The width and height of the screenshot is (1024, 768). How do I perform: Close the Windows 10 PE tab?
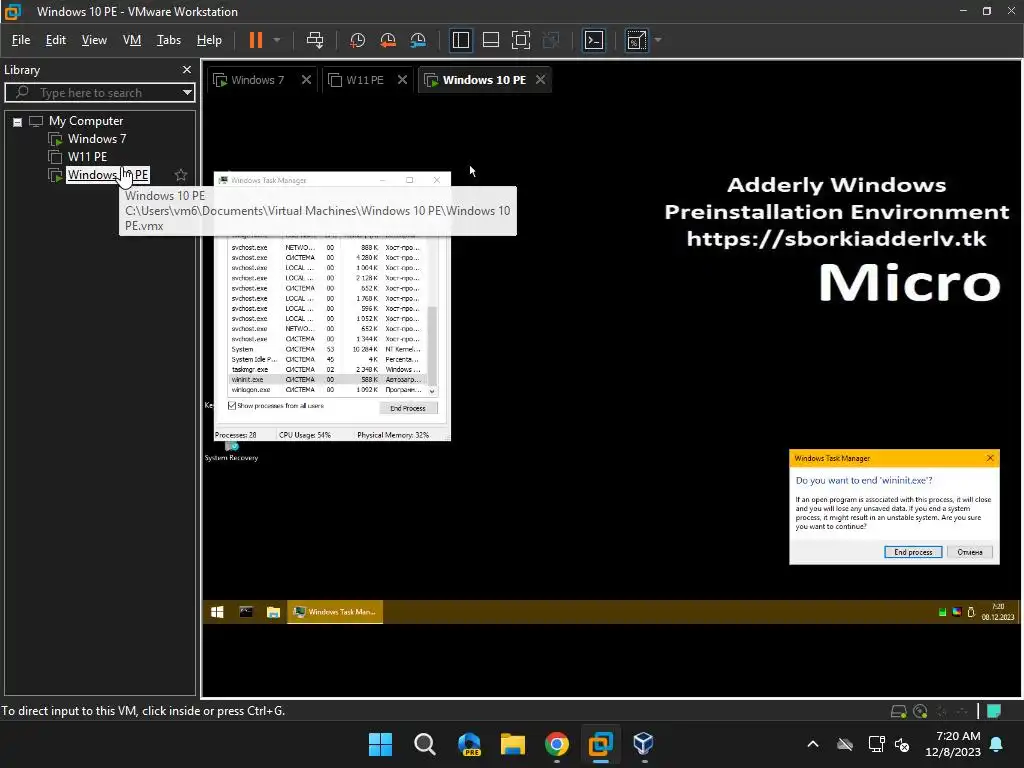(540, 80)
